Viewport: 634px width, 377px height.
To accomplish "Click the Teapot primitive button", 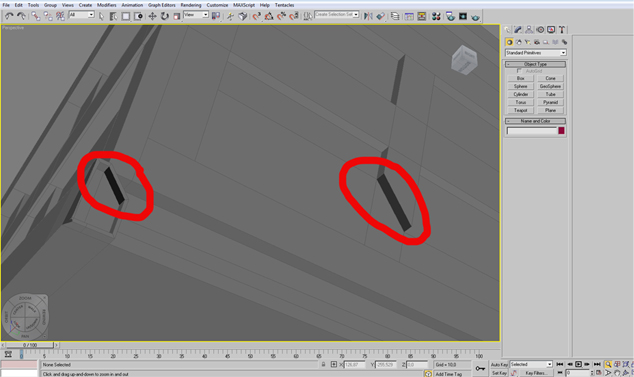I will click(x=521, y=110).
